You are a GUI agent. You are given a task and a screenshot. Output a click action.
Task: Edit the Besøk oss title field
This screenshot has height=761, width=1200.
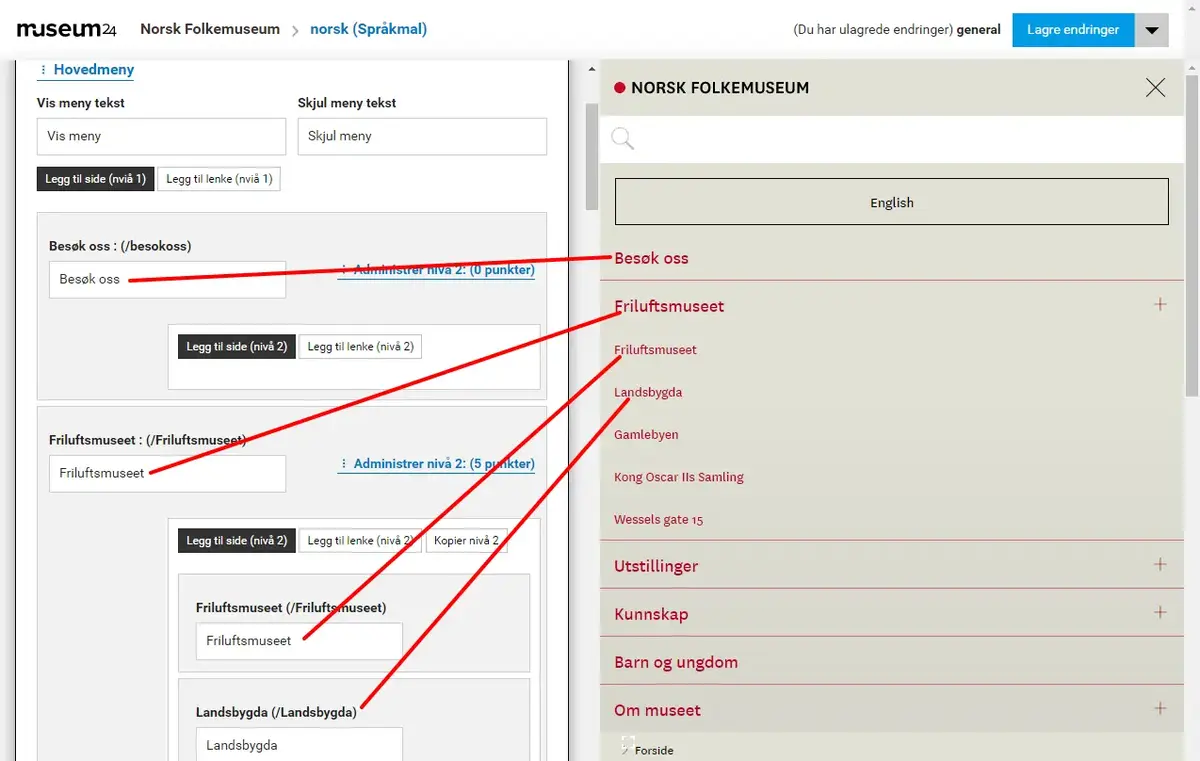[167, 280]
